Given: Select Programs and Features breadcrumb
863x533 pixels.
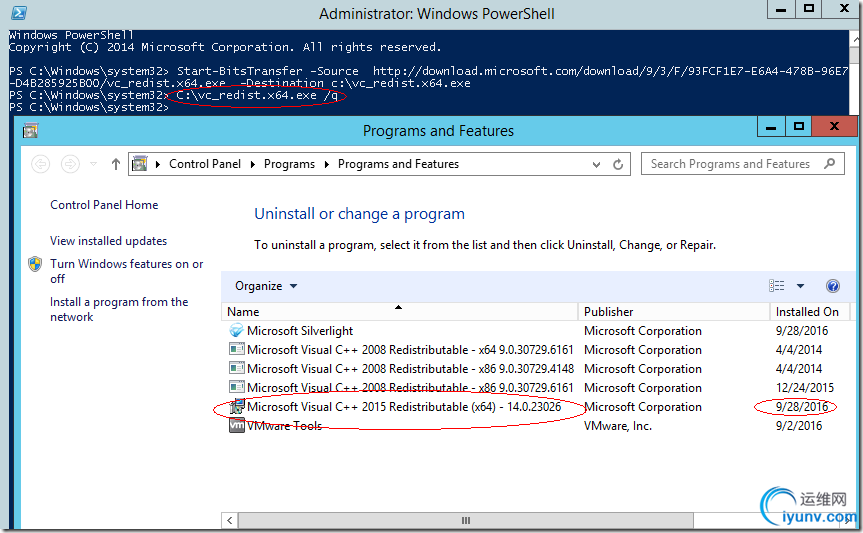Looking at the screenshot, I should click(x=398, y=164).
